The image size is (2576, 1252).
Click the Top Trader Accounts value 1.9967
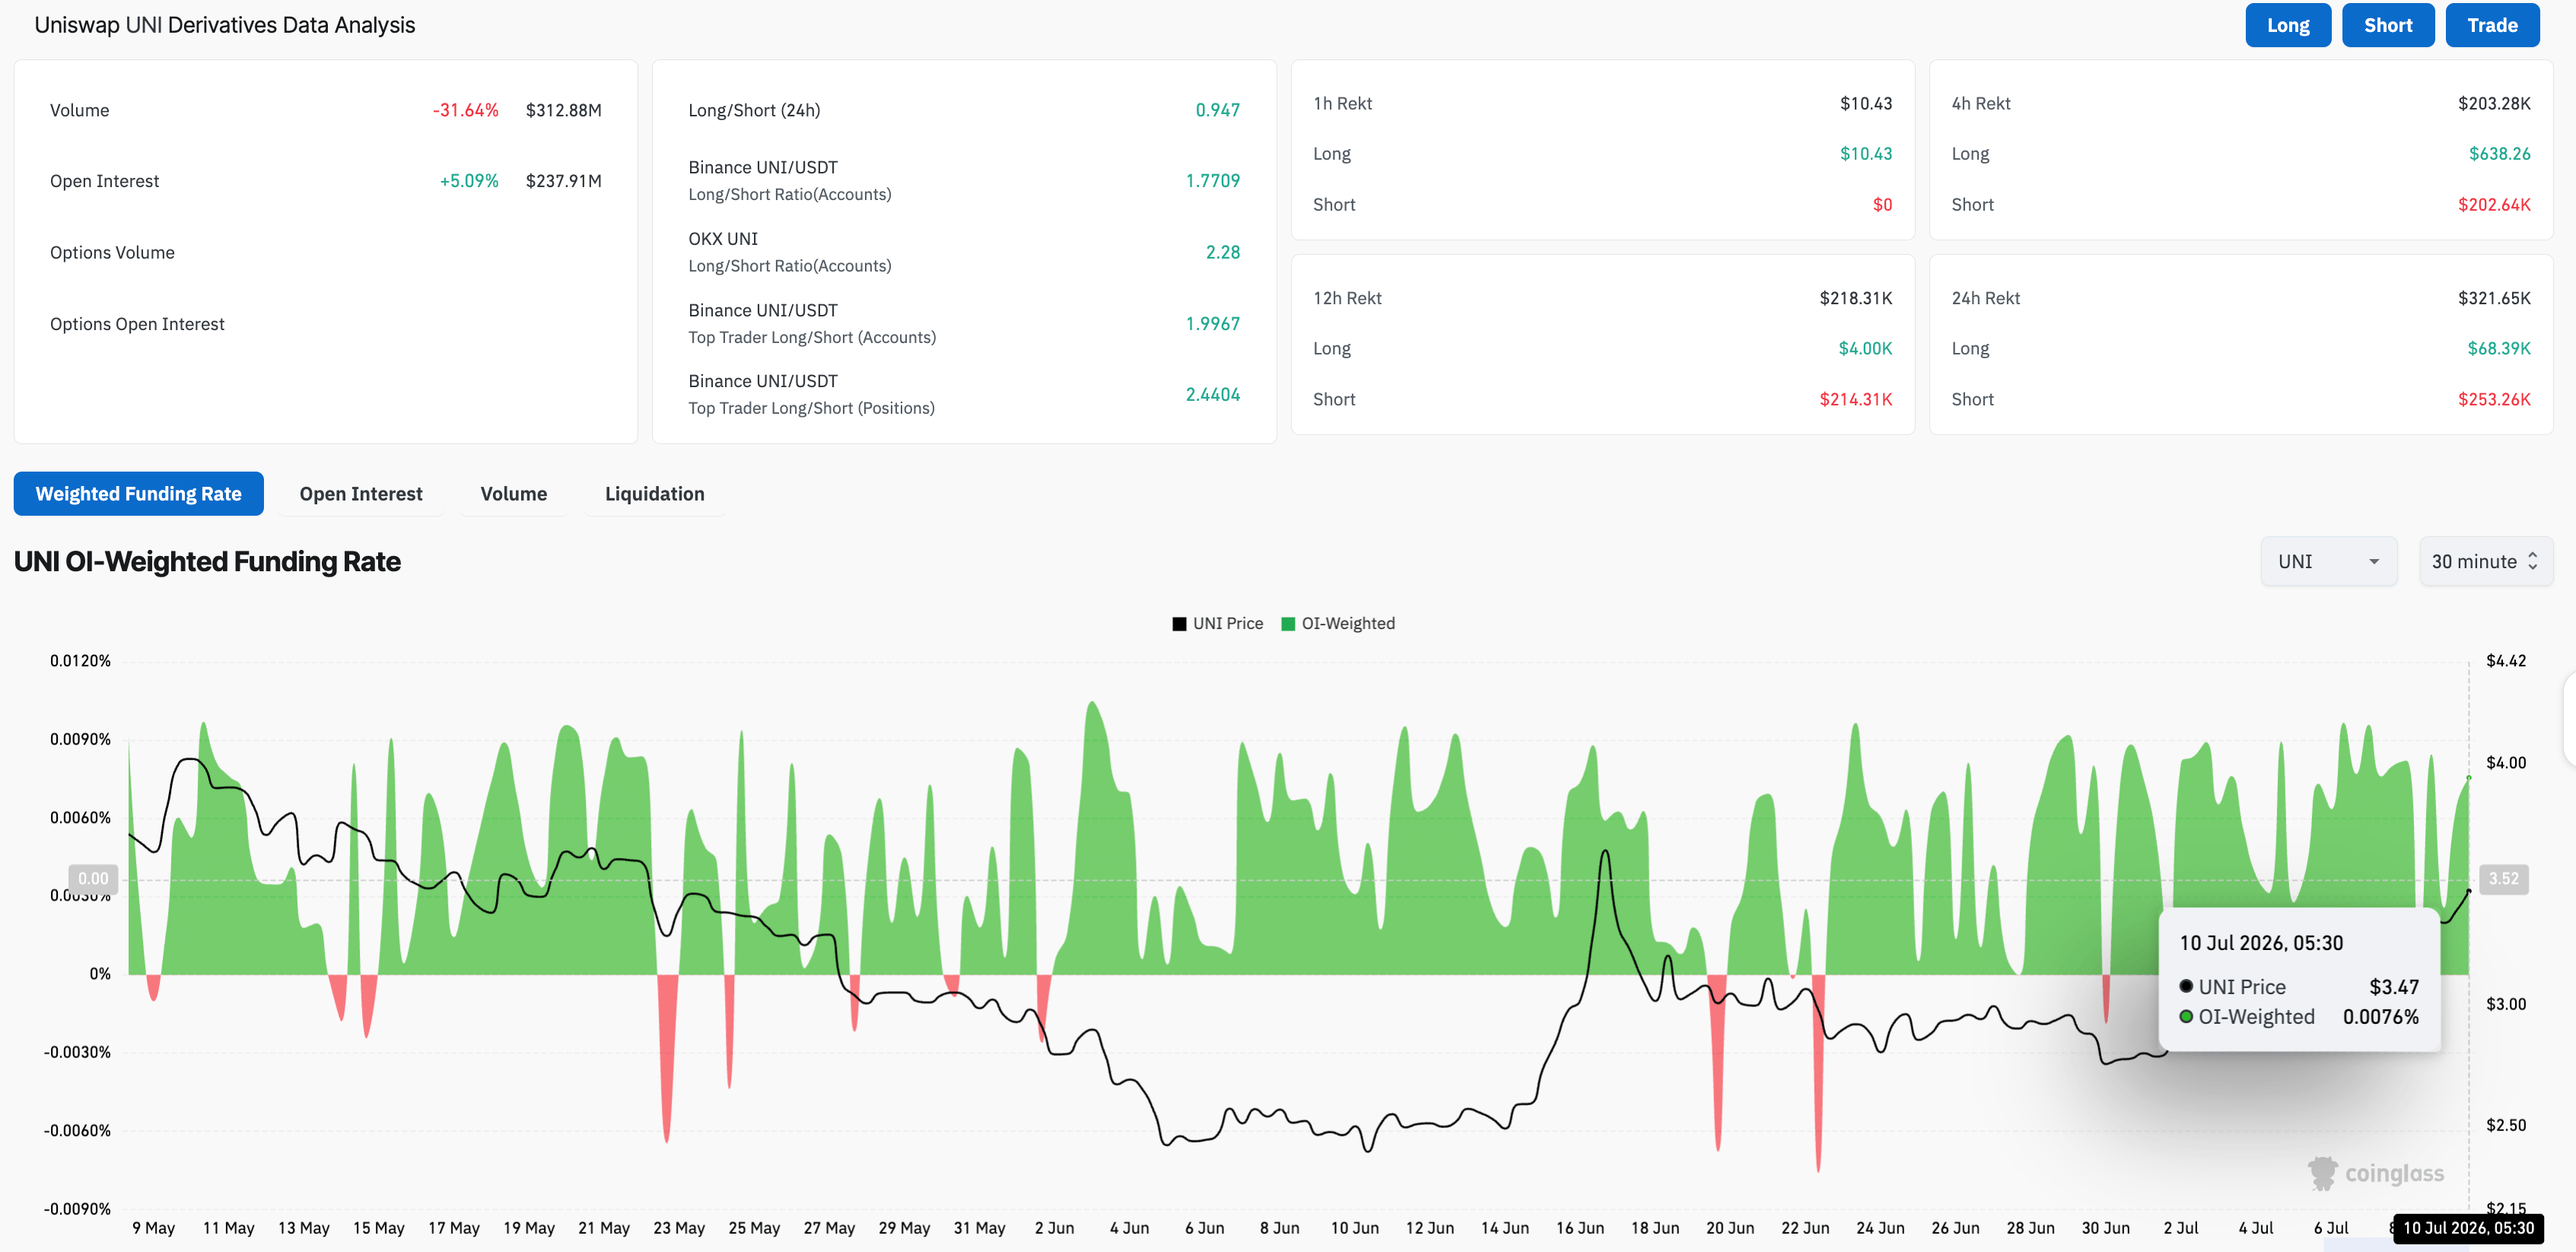pyautogui.click(x=1212, y=324)
